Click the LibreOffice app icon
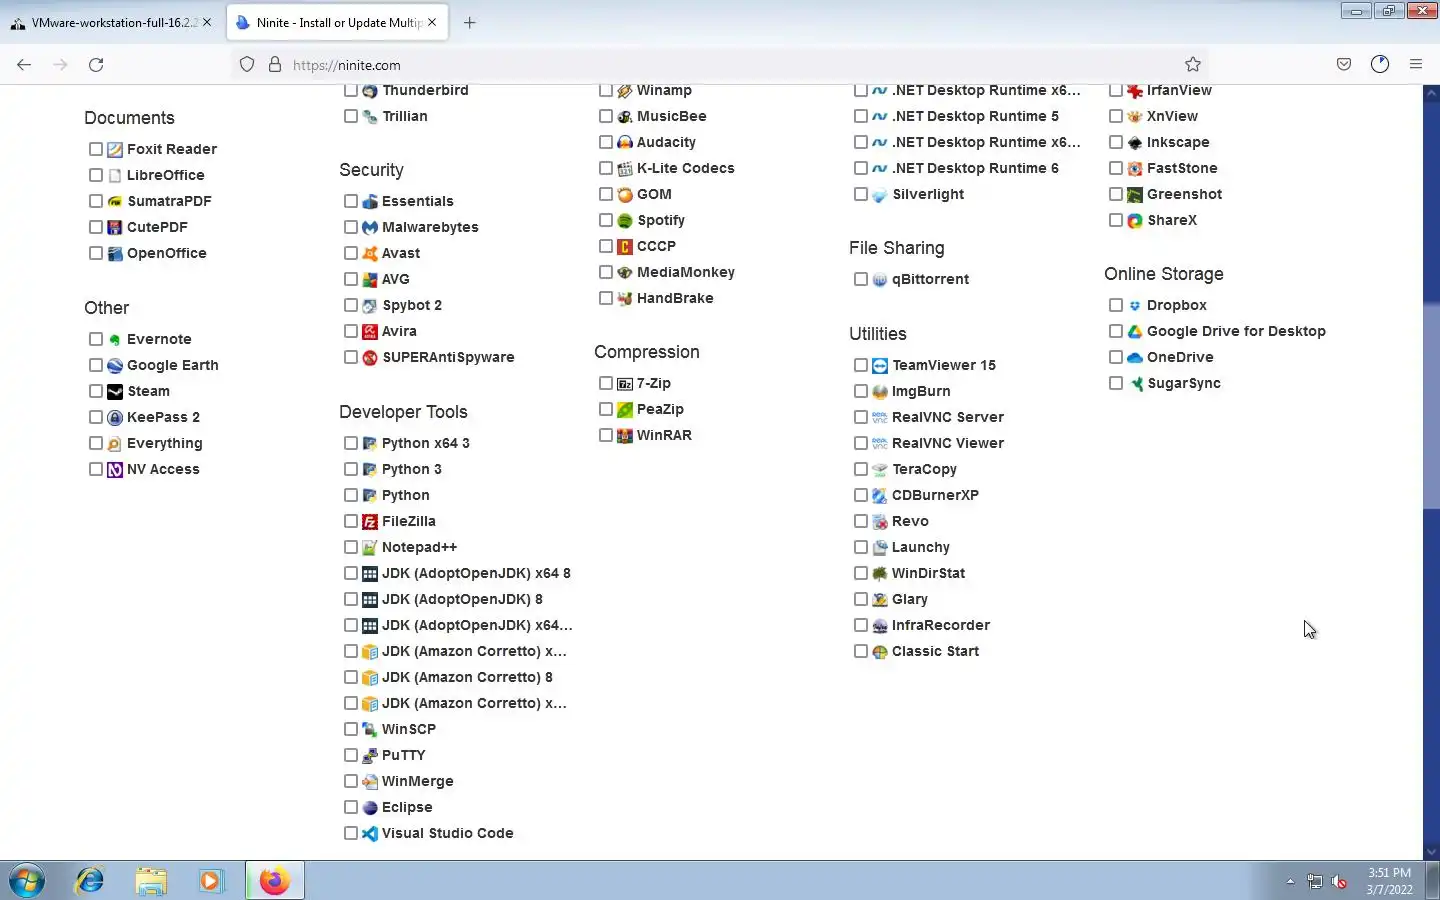Image resolution: width=1440 pixels, height=900 pixels. click(115, 175)
